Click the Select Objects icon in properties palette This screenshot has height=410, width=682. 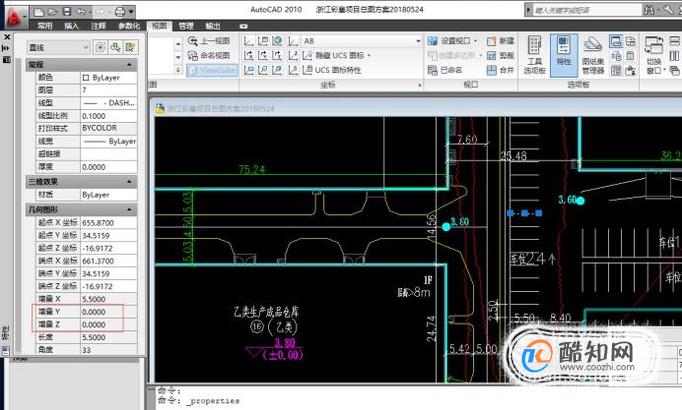click(115, 47)
